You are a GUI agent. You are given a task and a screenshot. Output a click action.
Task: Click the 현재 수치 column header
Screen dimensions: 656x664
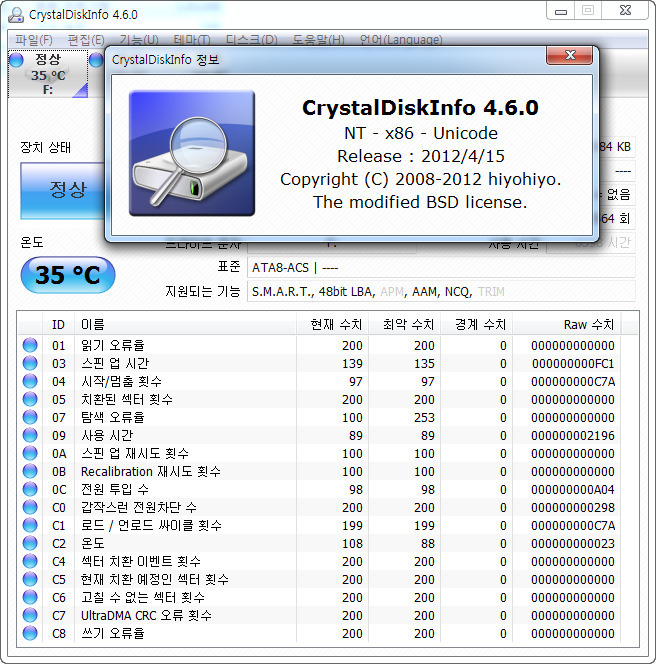click(332, 325)
